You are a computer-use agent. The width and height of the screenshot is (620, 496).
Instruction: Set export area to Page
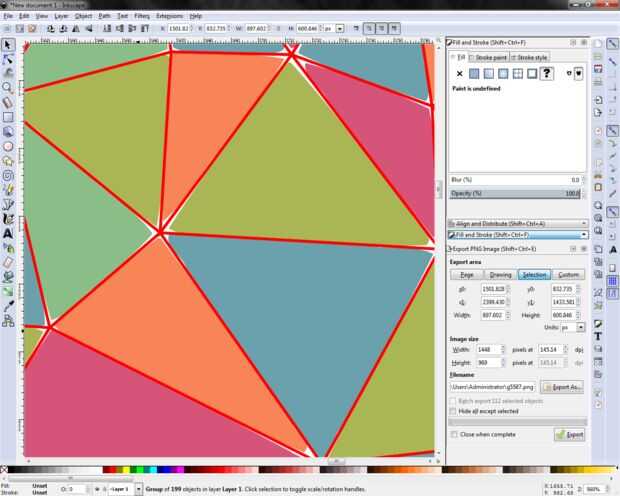coord(467,275)
